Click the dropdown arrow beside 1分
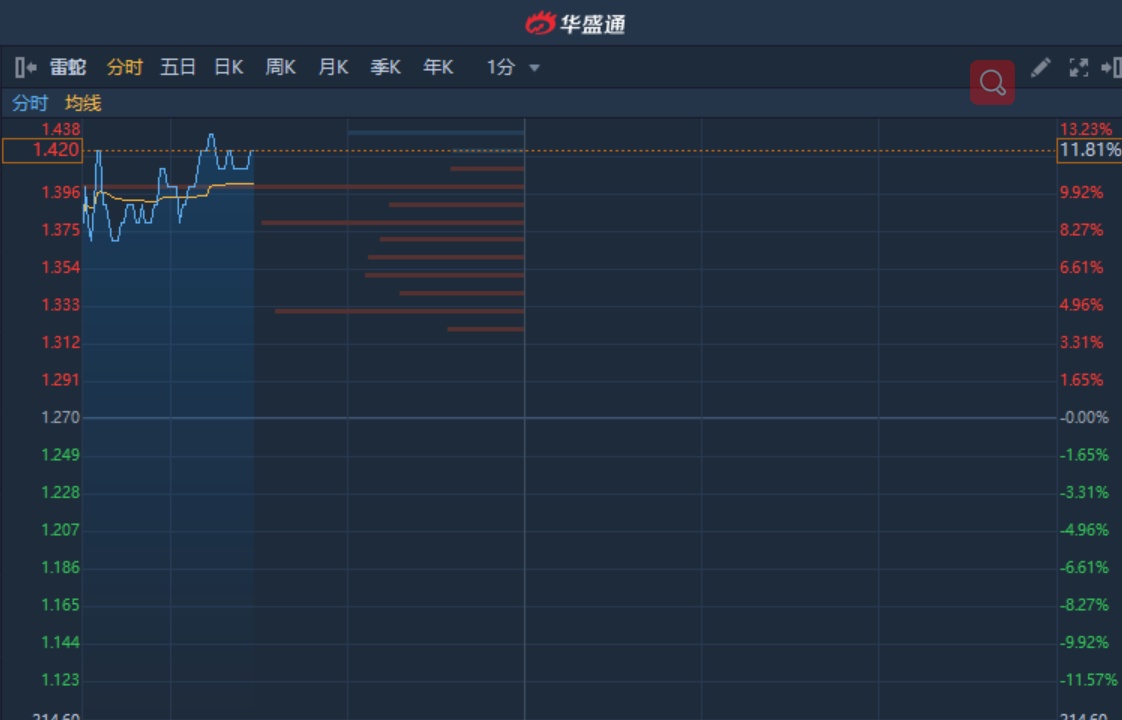1122x720 pixels. pyautogui.click(x=534, y=68)
